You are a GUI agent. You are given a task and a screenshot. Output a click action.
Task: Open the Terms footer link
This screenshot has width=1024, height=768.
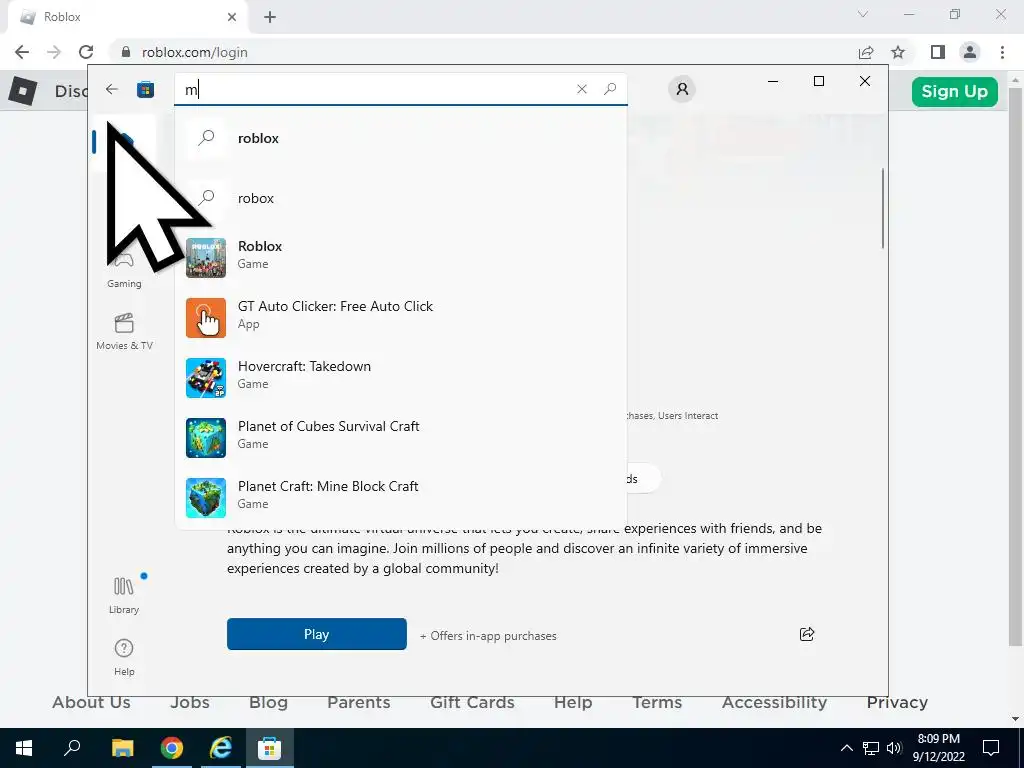pyautogui.click(x=657, y=702)
